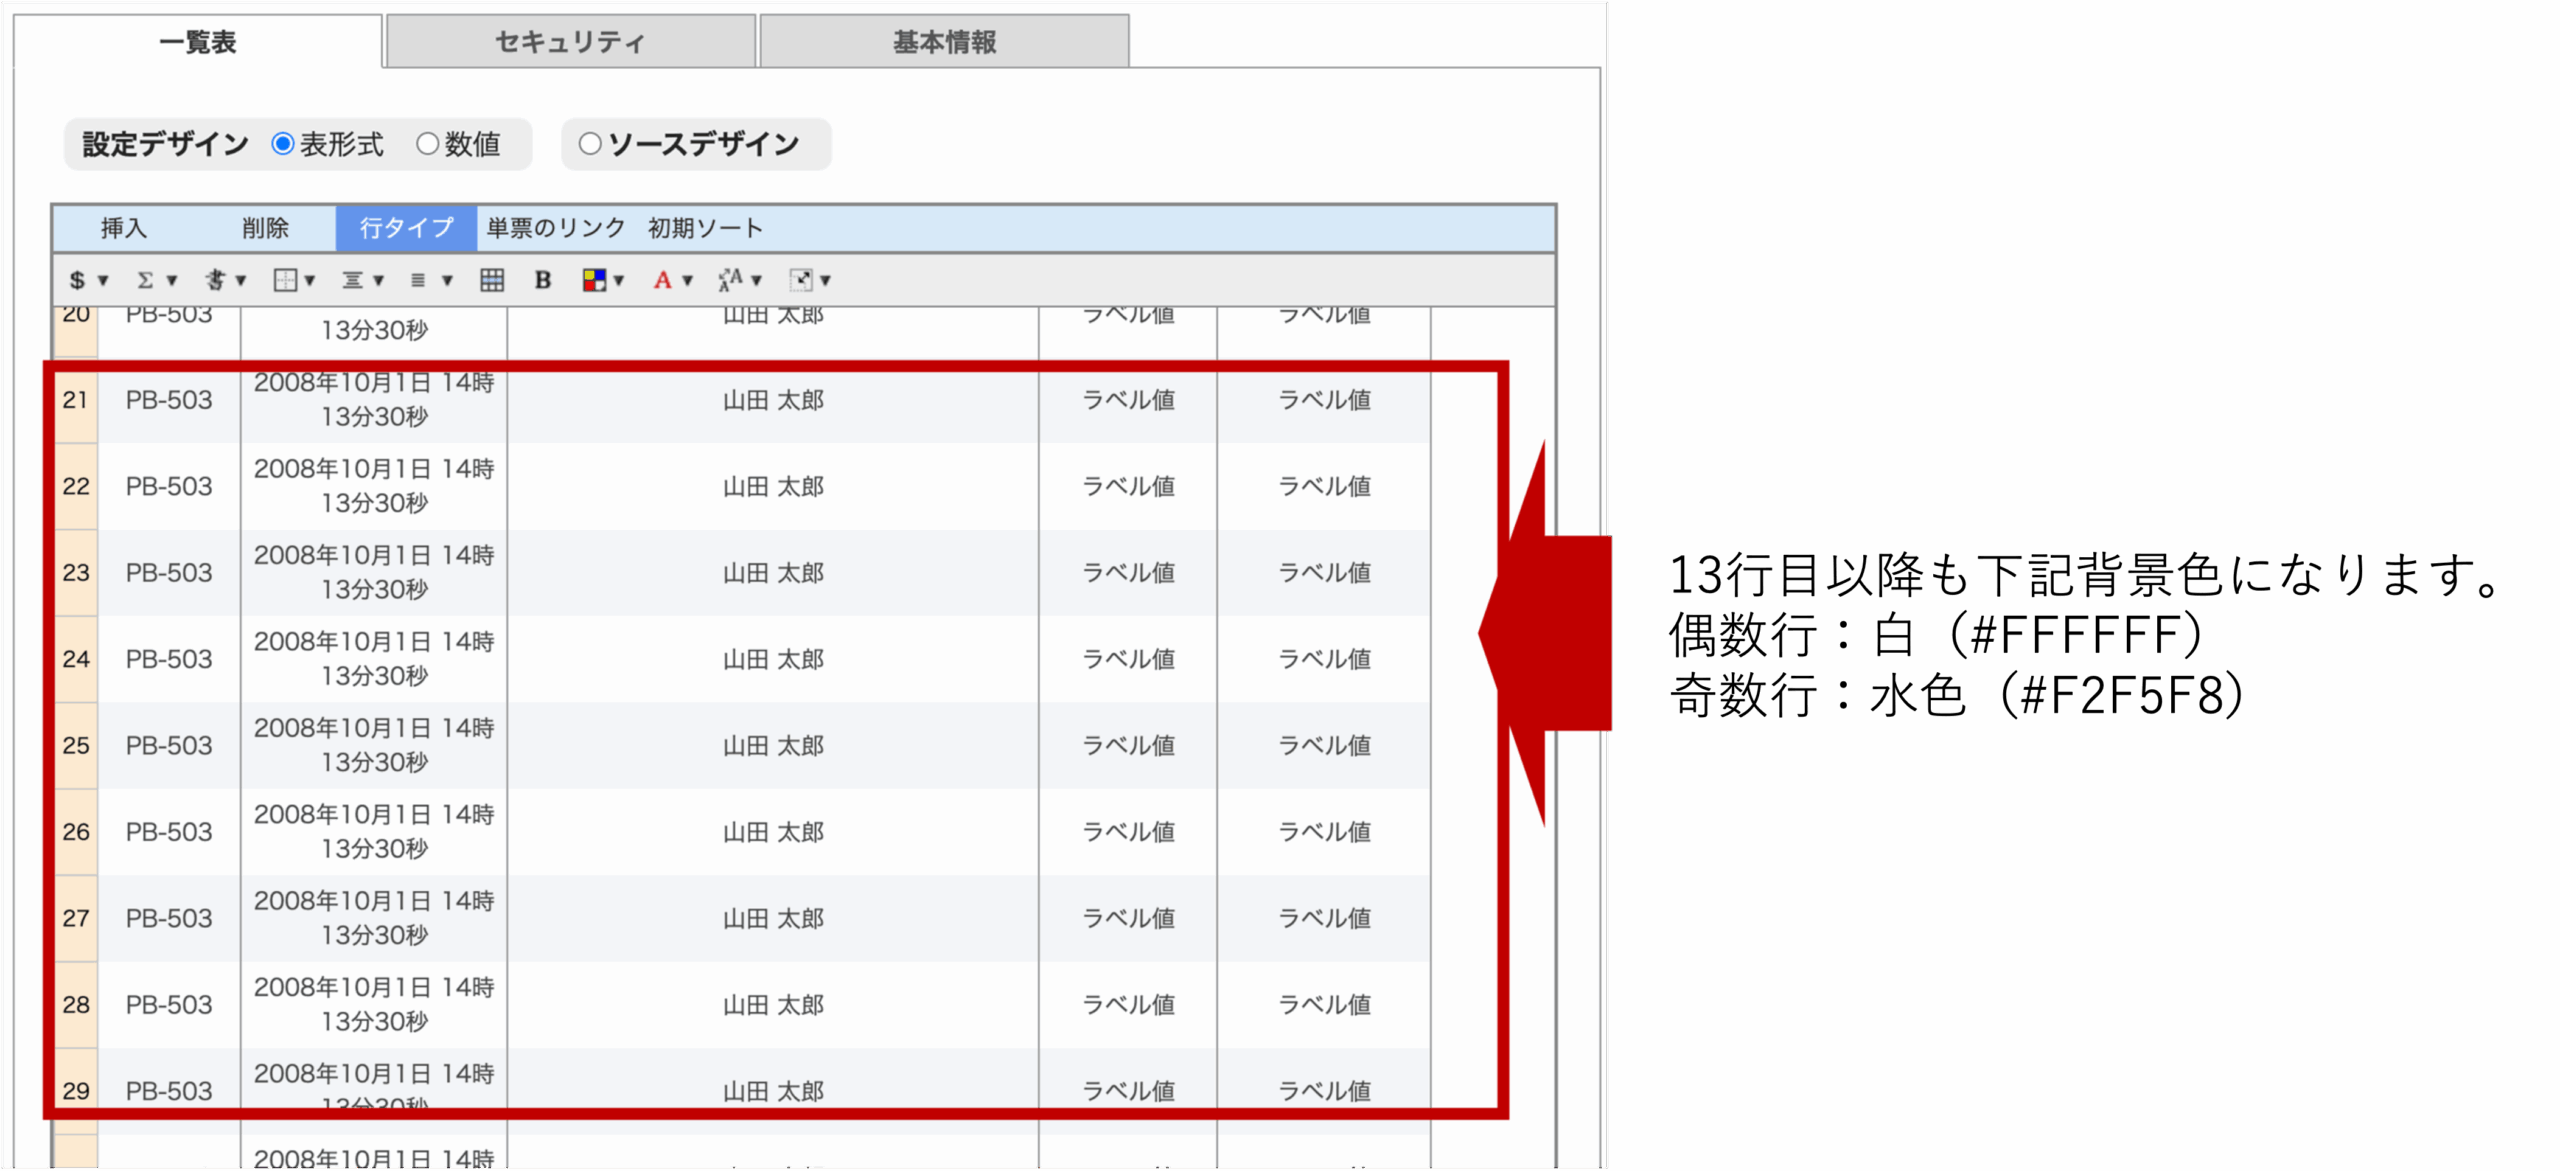2560x1171 pixels.
Task: Click 山田 太郎 in row 21
Action: click(773, 400)
